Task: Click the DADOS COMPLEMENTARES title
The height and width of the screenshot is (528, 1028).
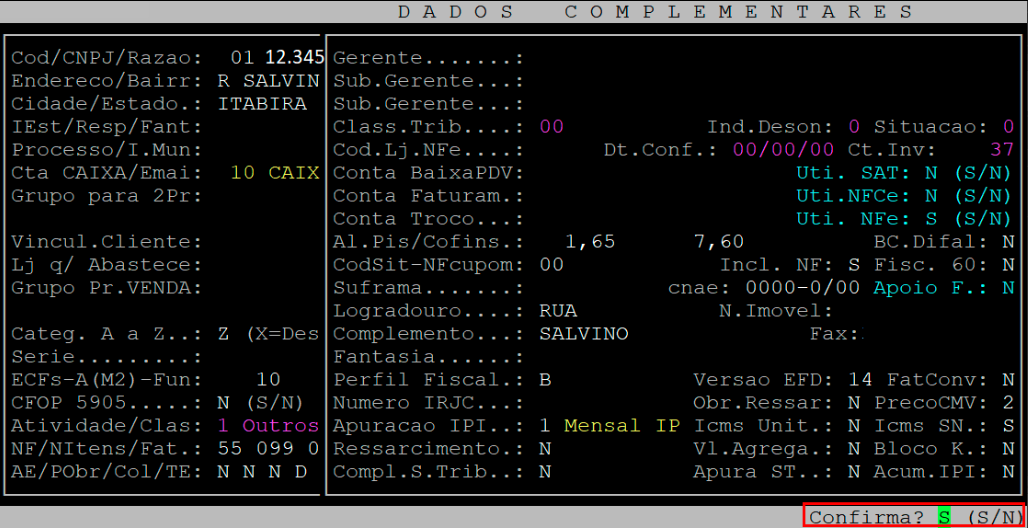Action: (655, 12)
